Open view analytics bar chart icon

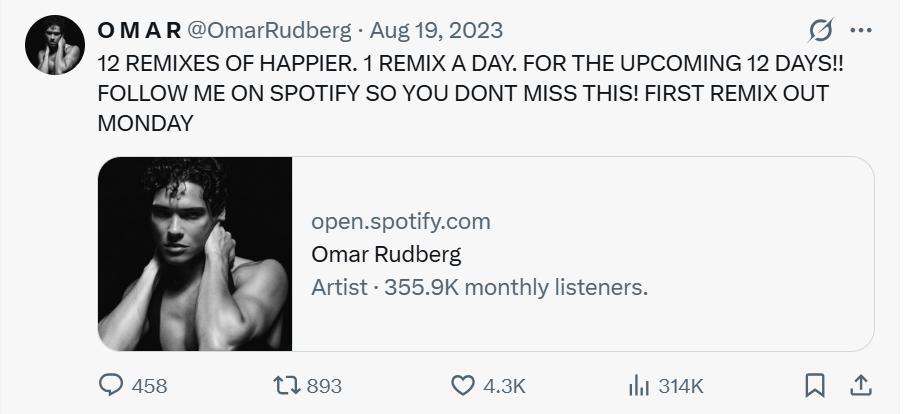pyautogui.click(x=639, y=385)
